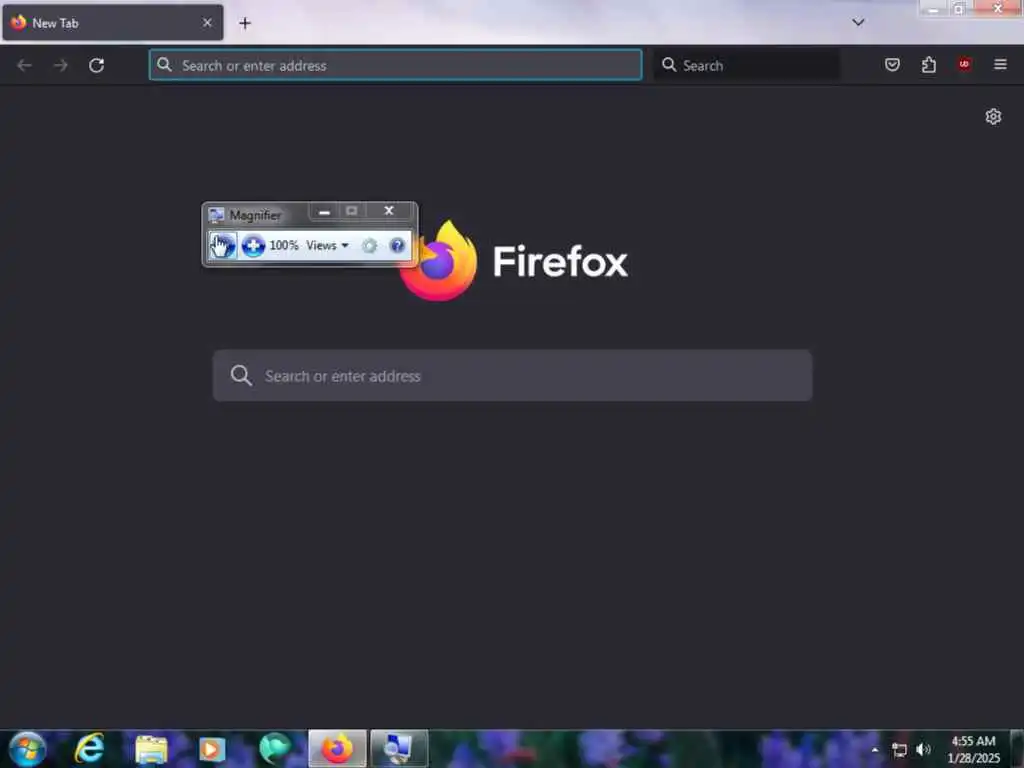Click the address bar search magnifier icon
This screenshot has width=1024, height=768.
[164, 65]
